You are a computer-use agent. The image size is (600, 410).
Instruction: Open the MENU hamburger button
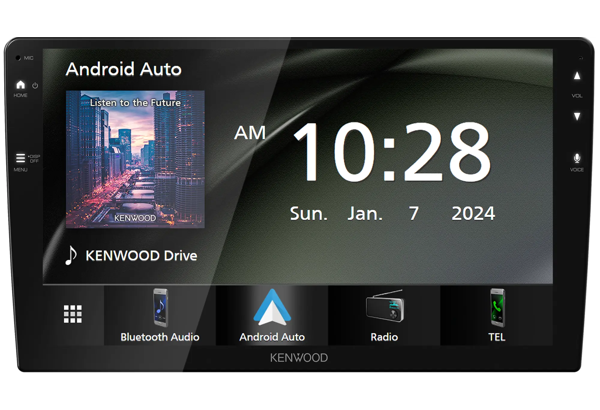tap(20, 158)
